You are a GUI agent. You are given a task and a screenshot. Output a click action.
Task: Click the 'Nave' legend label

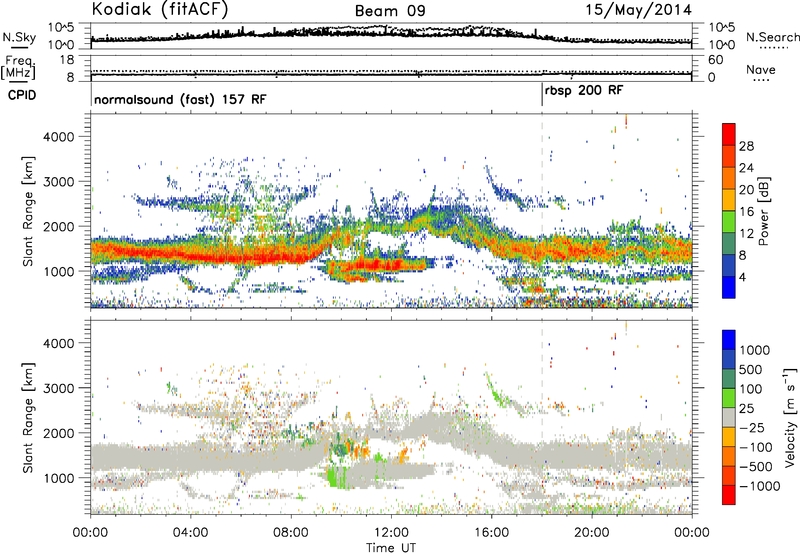[760, 69]
